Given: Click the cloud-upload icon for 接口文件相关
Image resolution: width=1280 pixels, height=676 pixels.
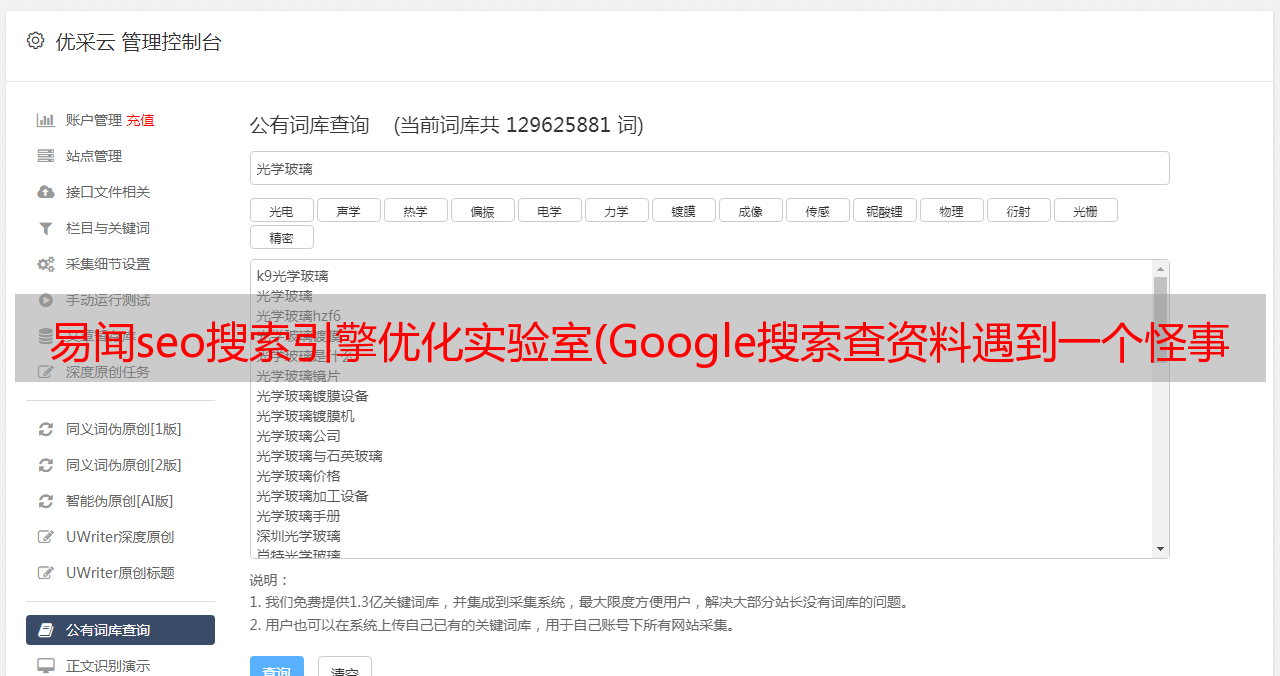Looking at the screenshot, I should (46, 192).
